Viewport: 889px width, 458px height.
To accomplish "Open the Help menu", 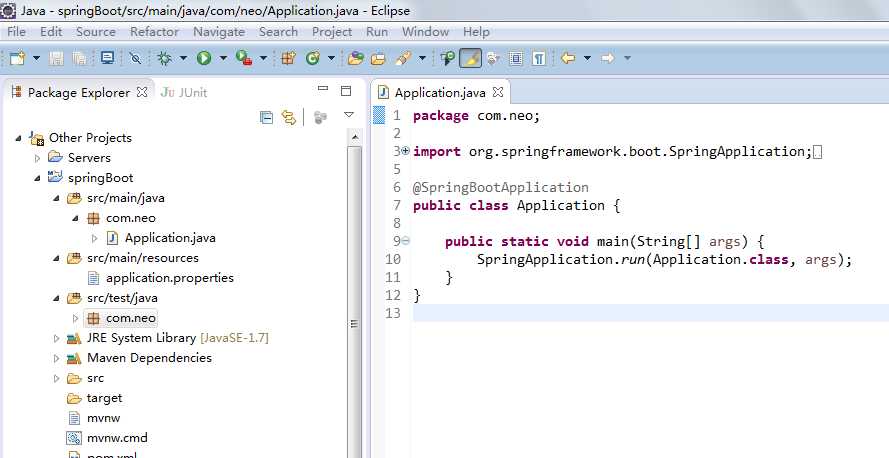I will [x=476, y=32].
